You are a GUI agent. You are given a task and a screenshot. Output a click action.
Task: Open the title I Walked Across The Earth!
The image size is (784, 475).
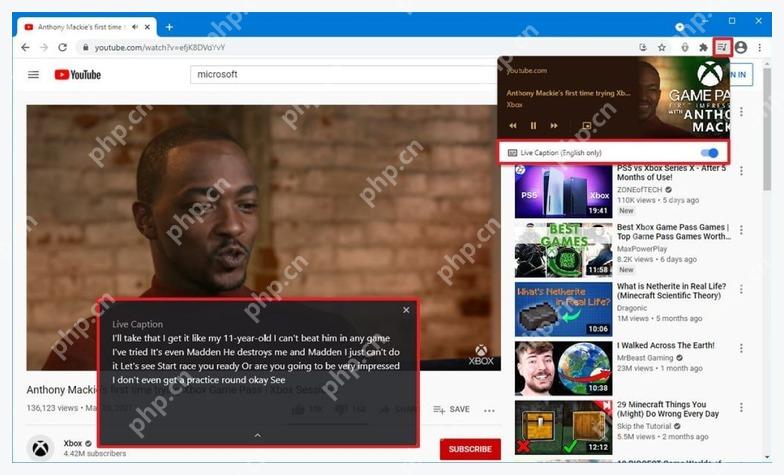(666, 345)
